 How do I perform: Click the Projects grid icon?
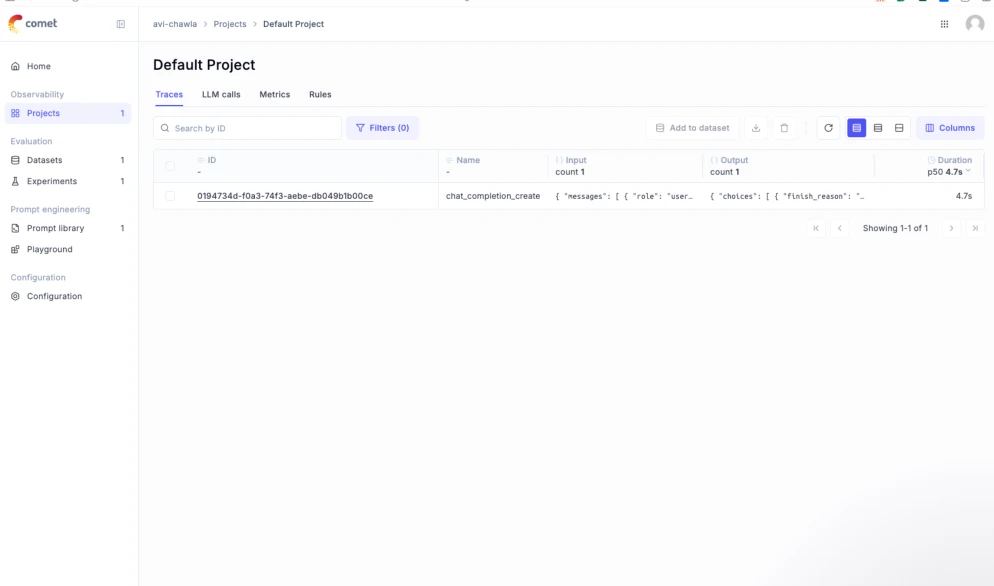(15, 113)
